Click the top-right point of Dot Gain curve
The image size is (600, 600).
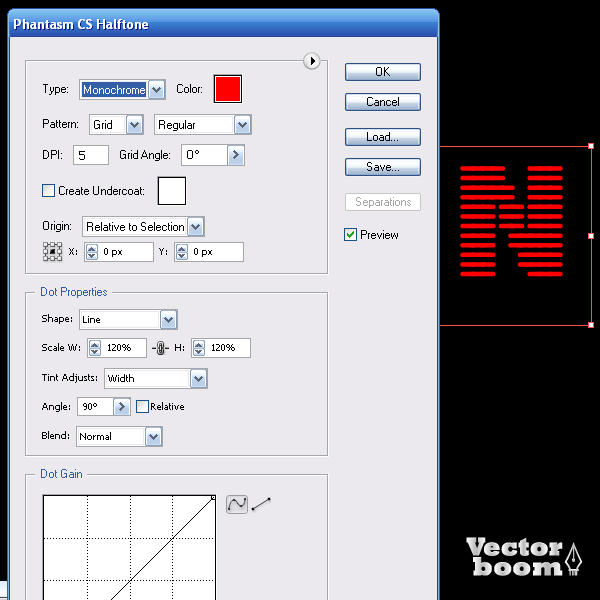point(213,497)
